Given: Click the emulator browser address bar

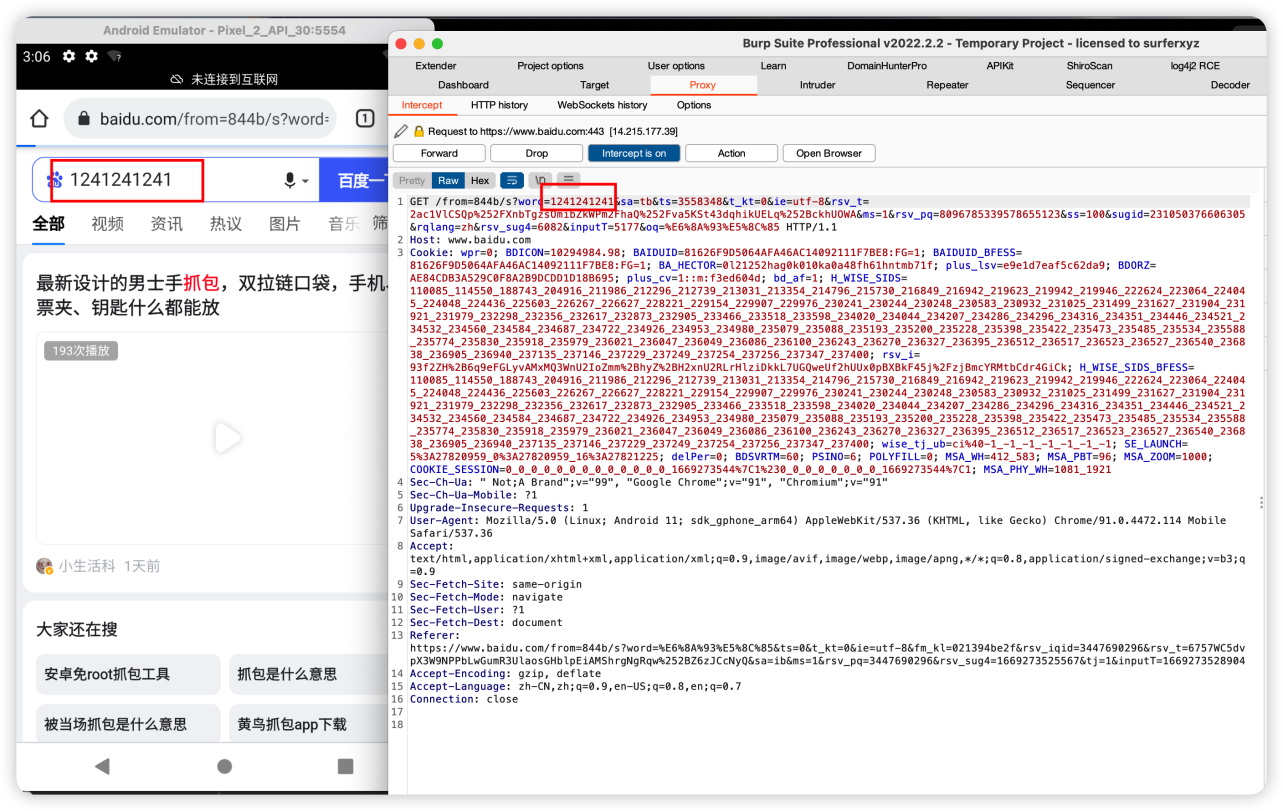Looking at the screenshot, I should point(201,119).
